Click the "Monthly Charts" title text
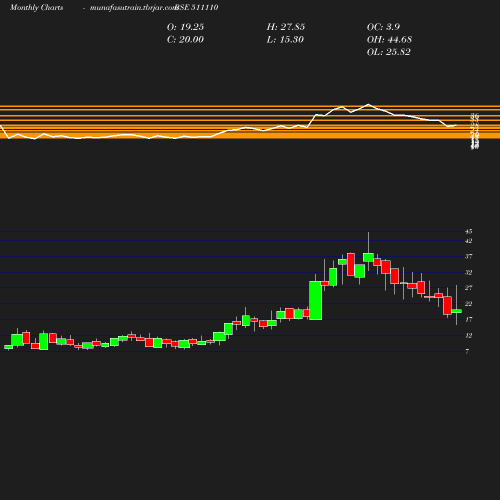The width and height of the screenshot is (500, 500). point(37,7)
